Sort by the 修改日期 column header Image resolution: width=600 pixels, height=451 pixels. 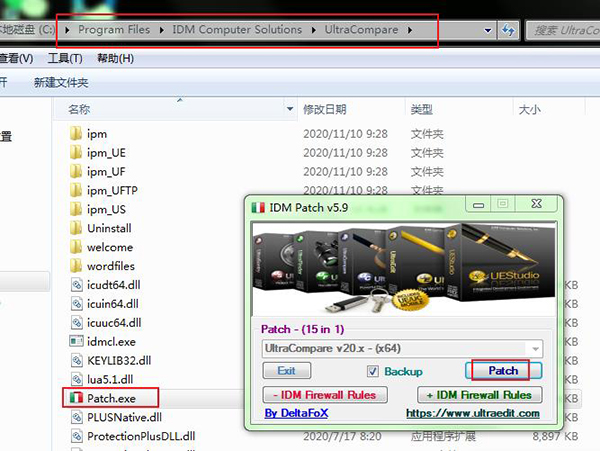point(324,109)
